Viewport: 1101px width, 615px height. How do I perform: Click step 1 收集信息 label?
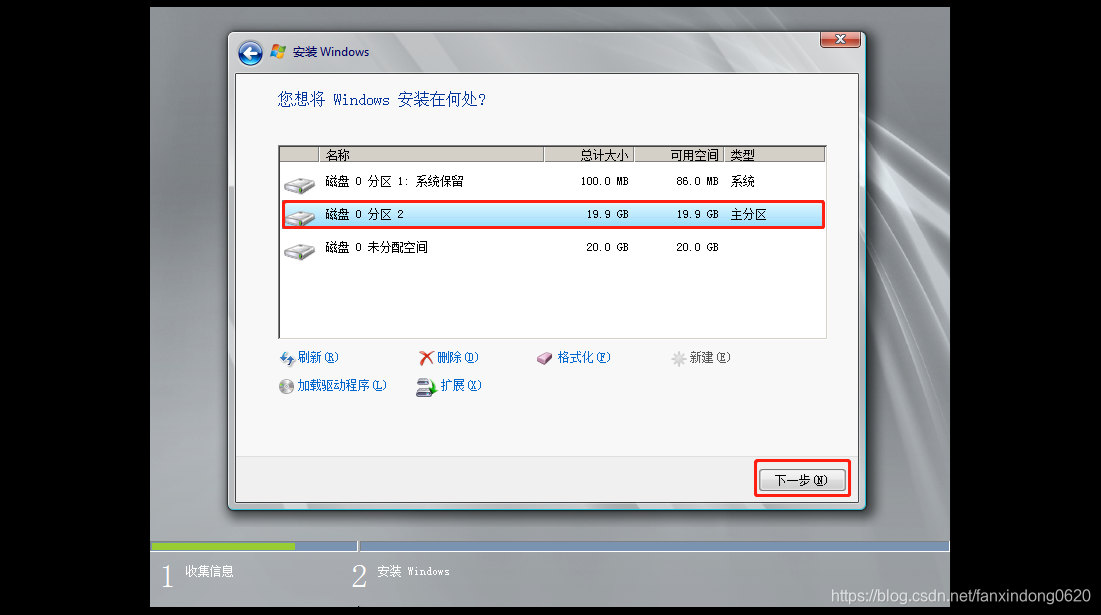click(209, 571)
